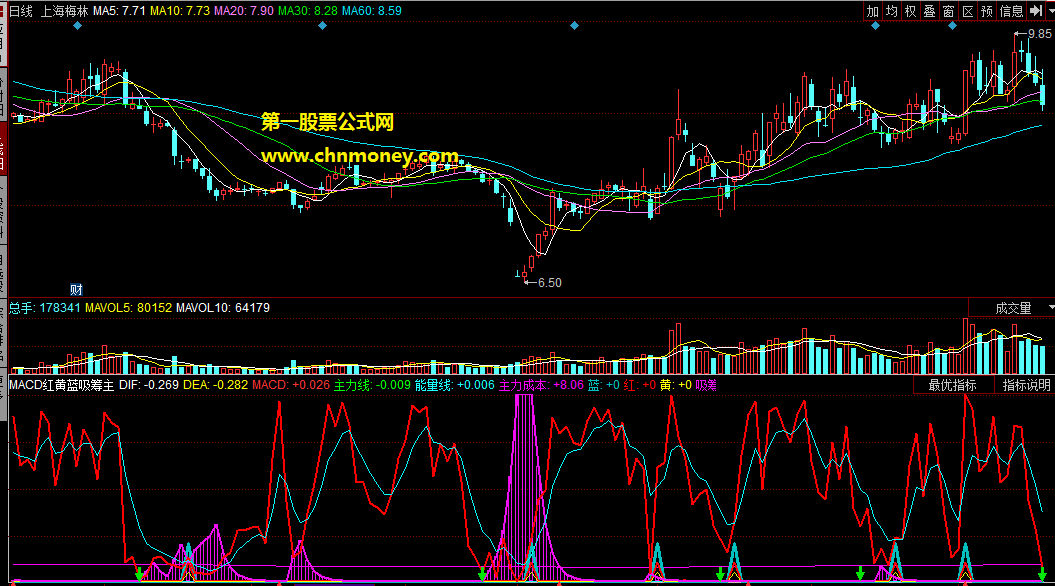This screenshot has width=1055, height=586.
Task: Open the dropdown arrow beside jump-to-end icon
Action: 1050,11
